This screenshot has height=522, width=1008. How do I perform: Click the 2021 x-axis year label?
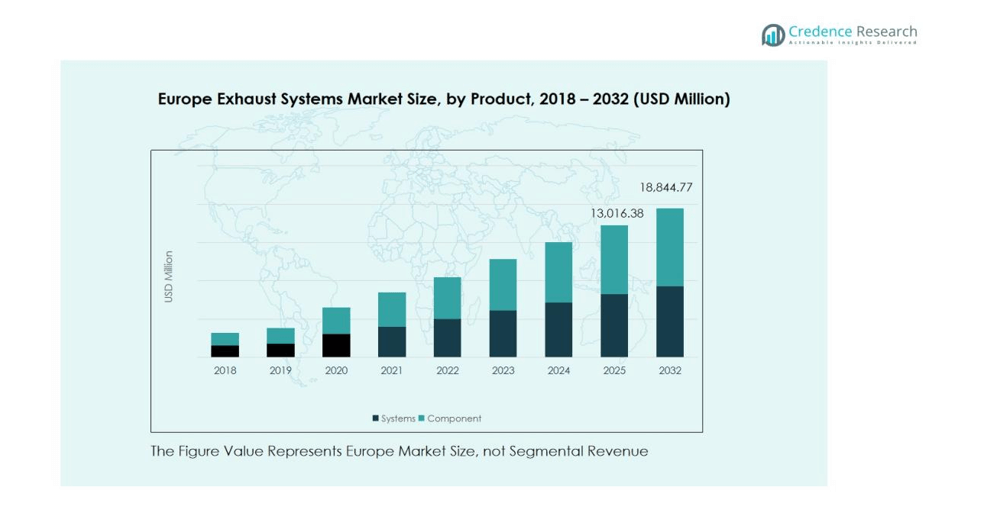tap(391, 370)
